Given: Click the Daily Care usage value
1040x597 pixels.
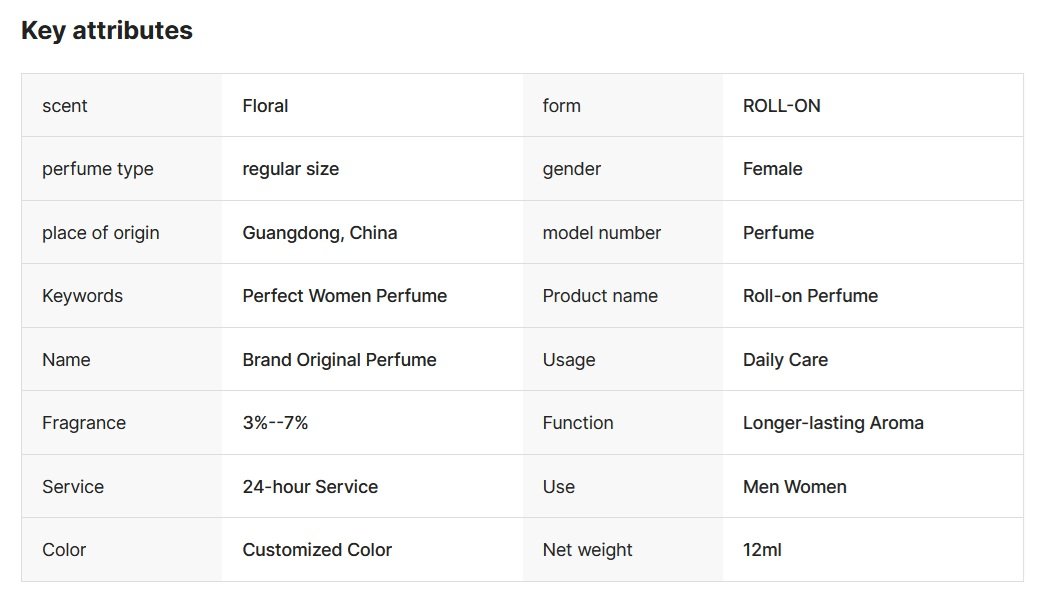Looking at the screenshot, I should pos(785,360).
